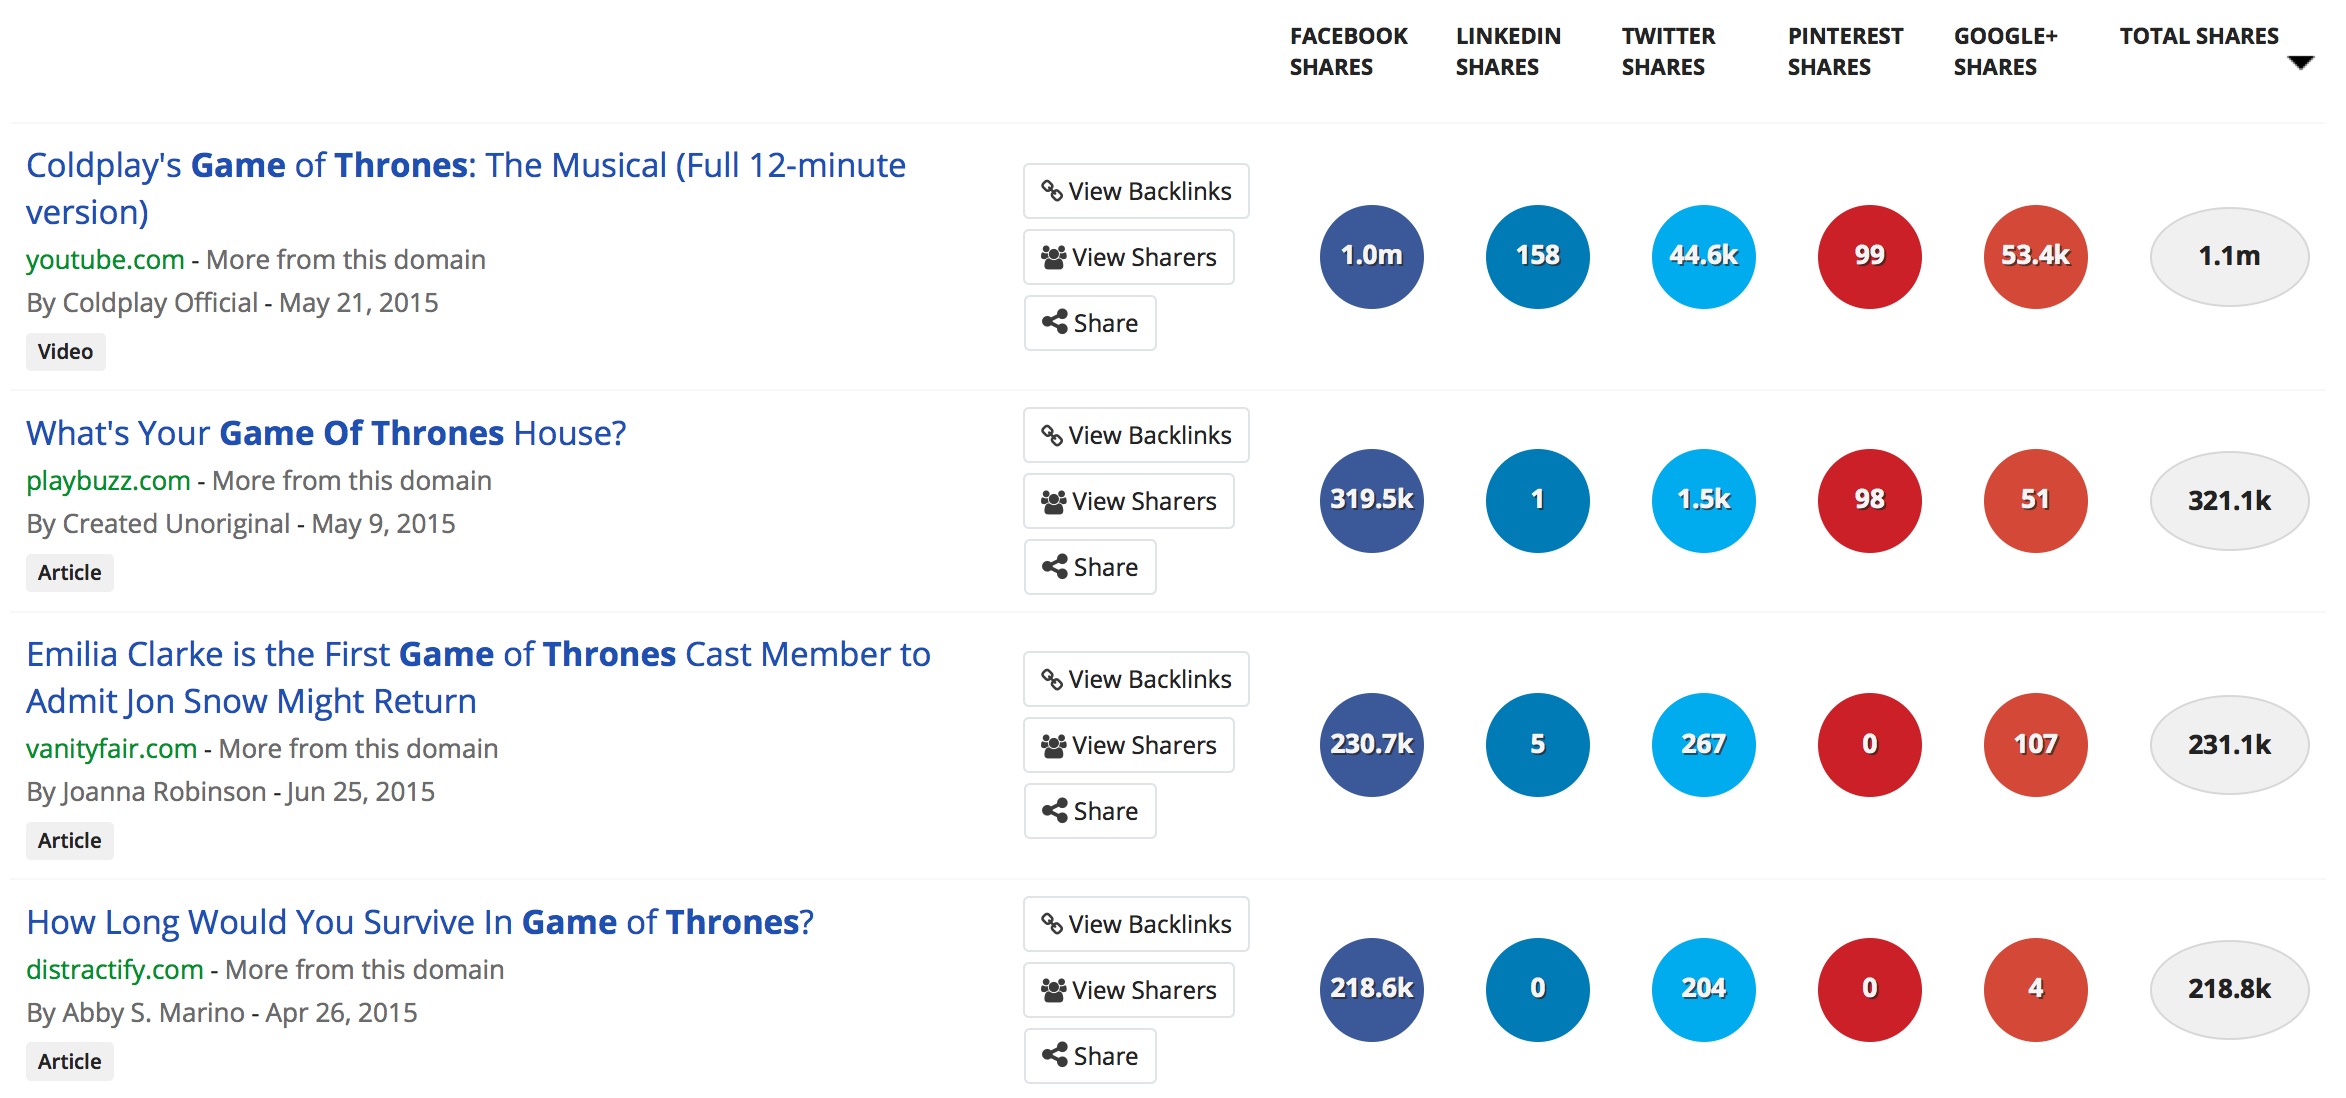The image size is (2346, 1098).
Task: Open "What's Your Game Of Thrones House?" link
Action: coord(326,433)
